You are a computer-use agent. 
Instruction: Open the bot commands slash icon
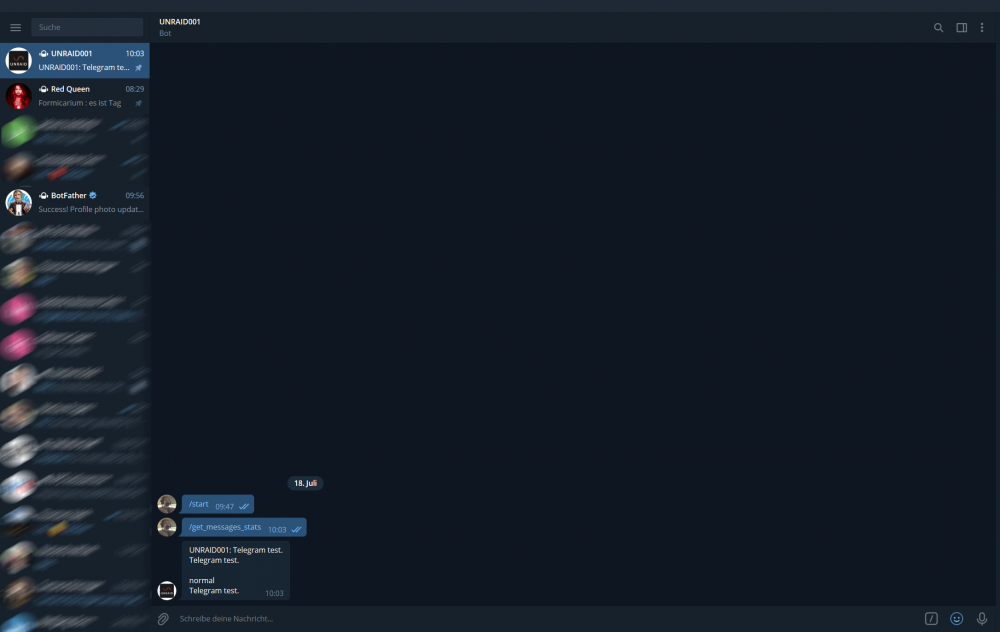pyautogui.click(x=931, y=619)
